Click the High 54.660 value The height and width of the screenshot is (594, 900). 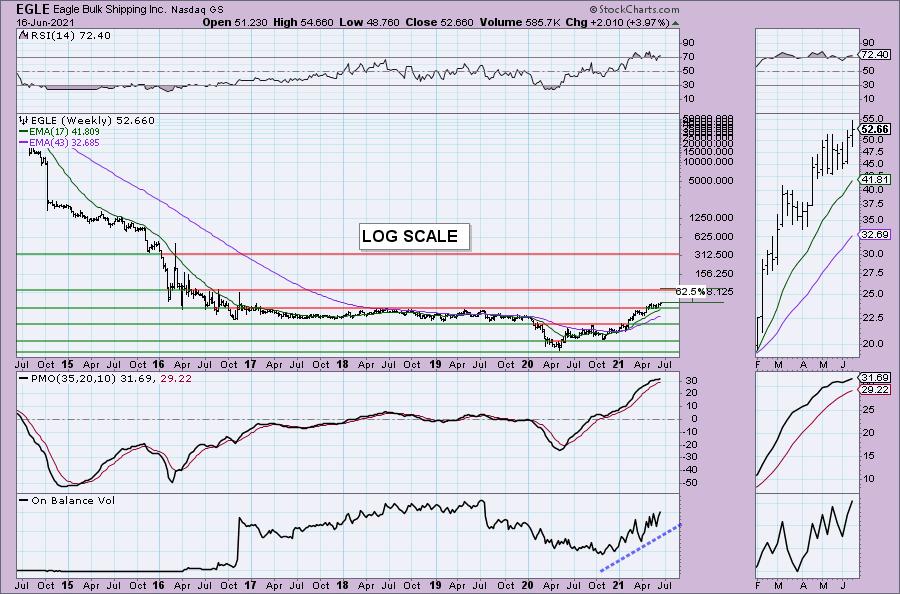pos(304,22)
